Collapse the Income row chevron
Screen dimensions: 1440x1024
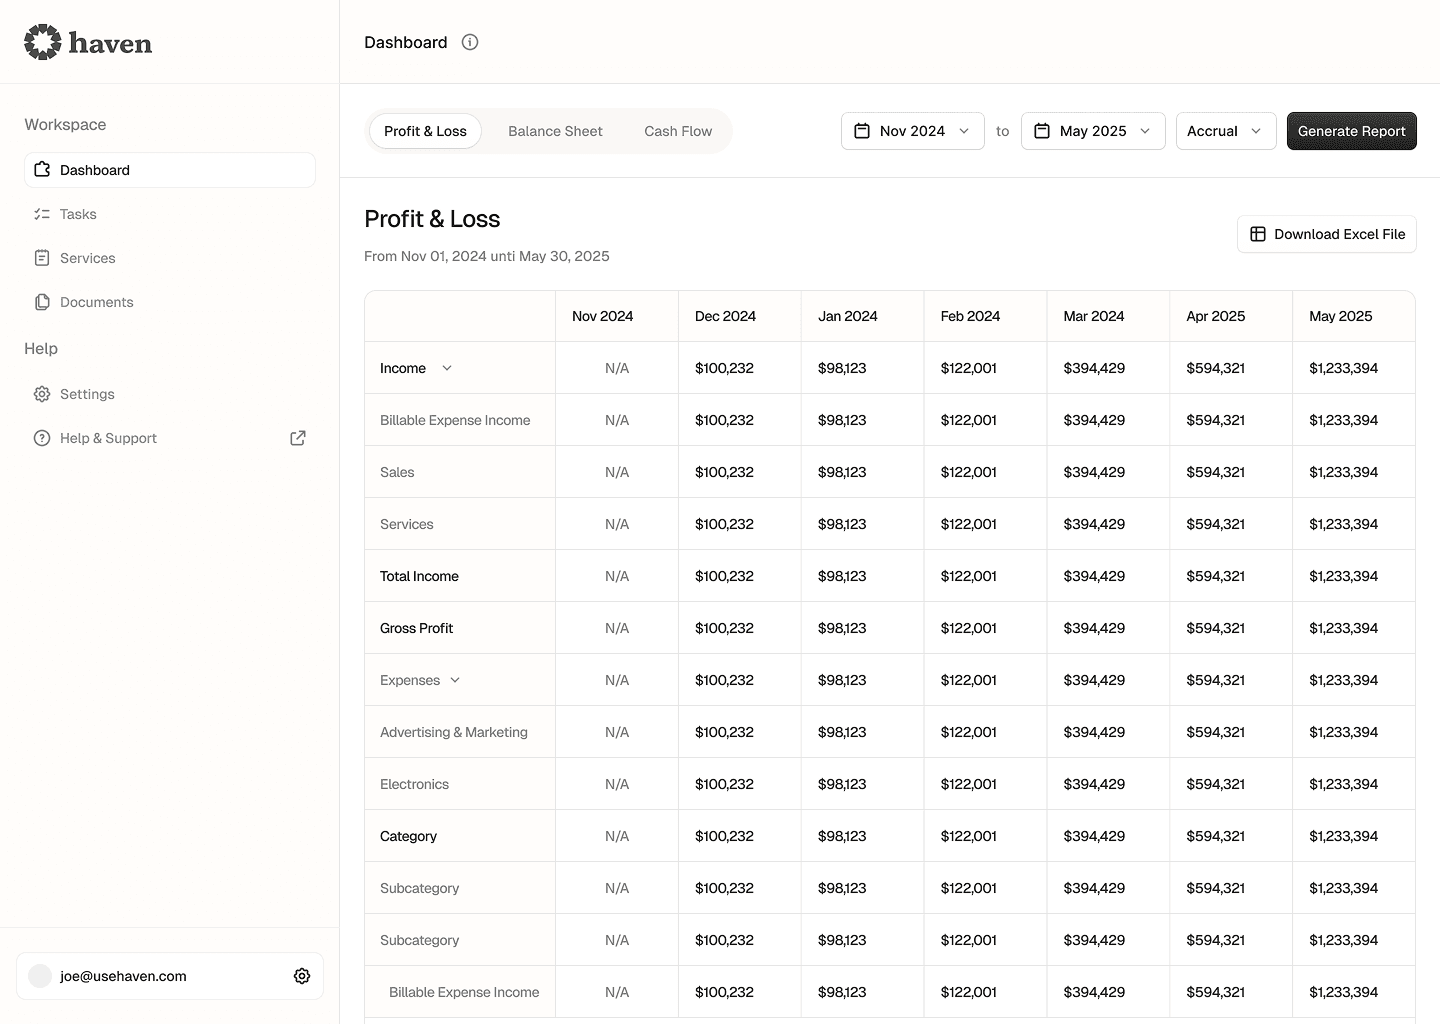pos(447,368)
